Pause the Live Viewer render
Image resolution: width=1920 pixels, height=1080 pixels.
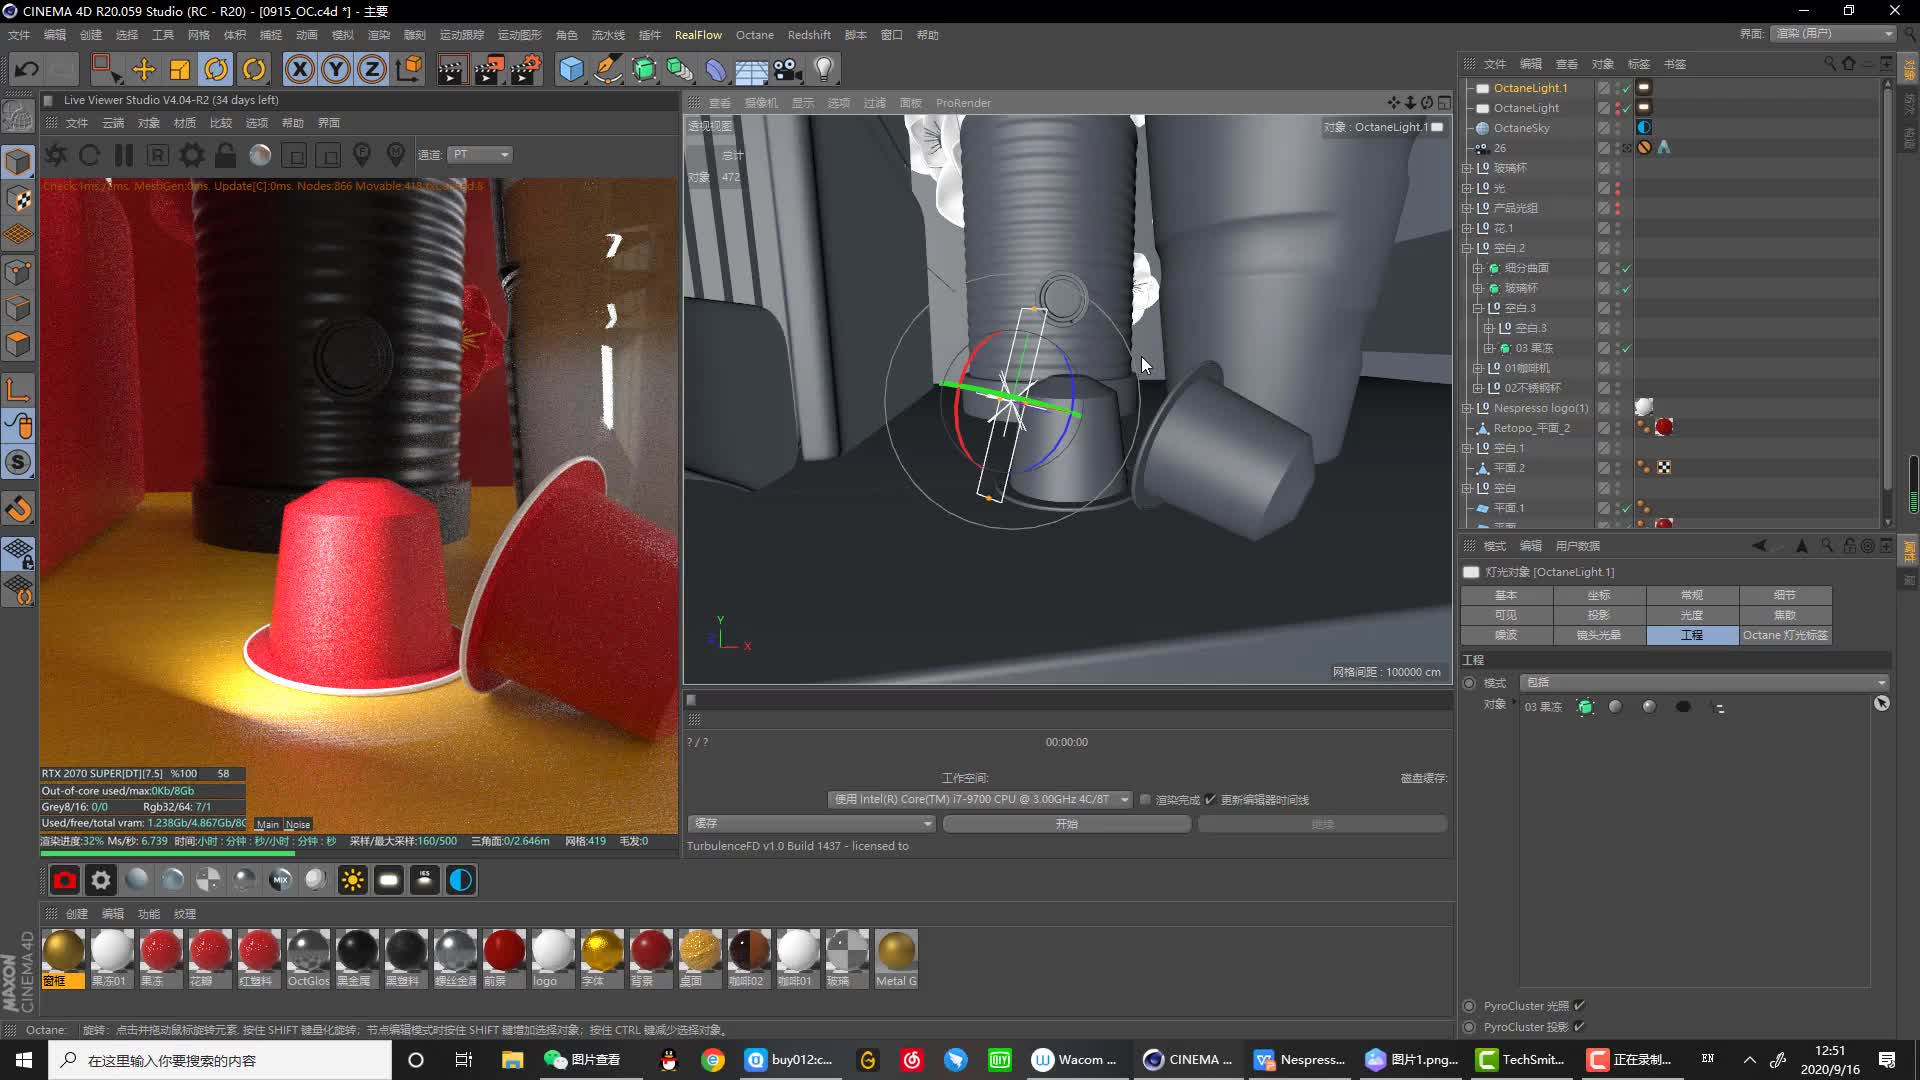(x=124, y=155)
